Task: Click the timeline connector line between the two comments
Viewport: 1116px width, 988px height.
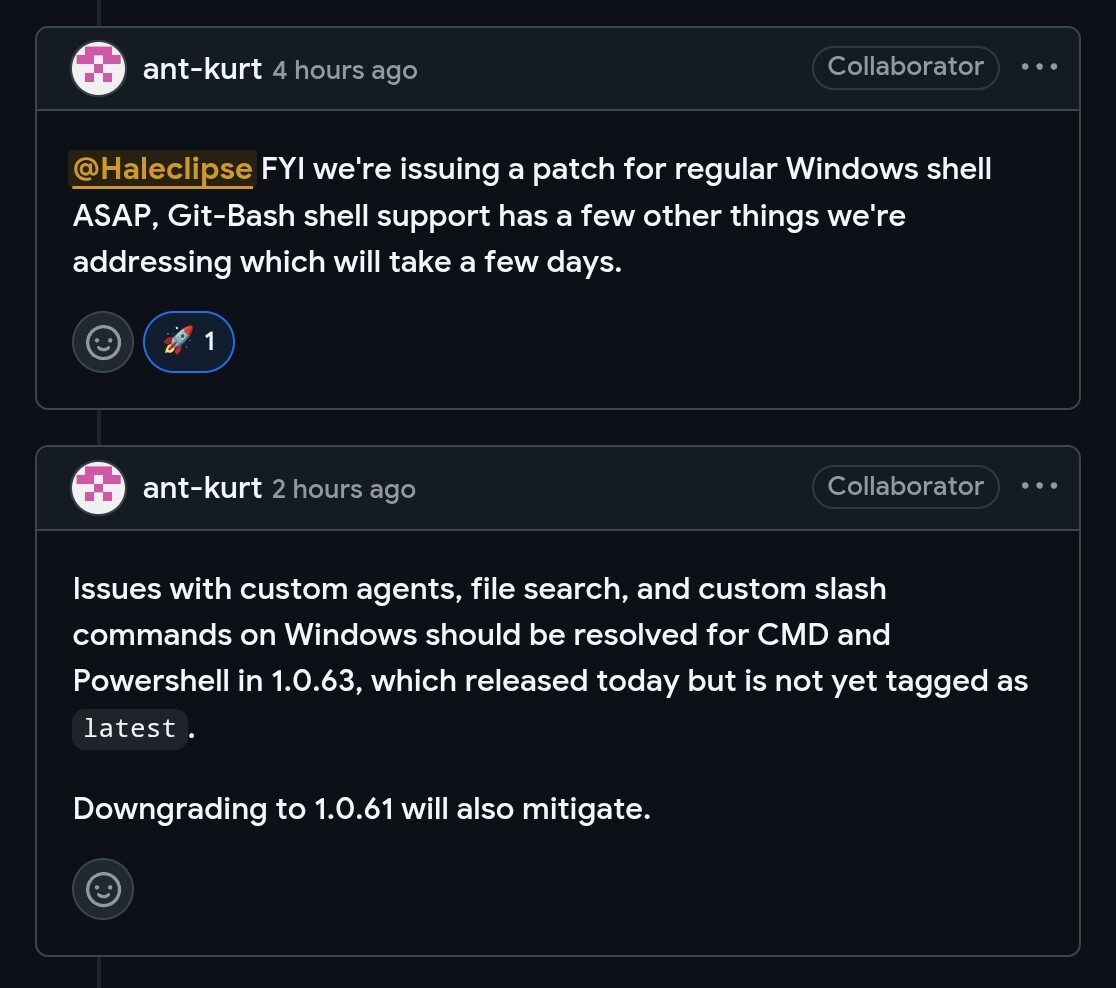Action: pyautogui.click(x=99, y=427)
